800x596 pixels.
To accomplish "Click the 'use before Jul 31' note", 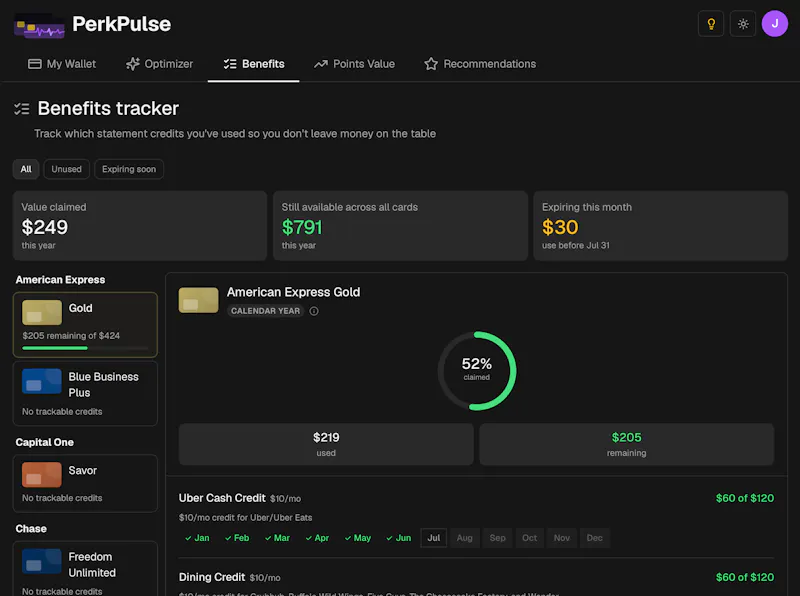I will point(576,245).
